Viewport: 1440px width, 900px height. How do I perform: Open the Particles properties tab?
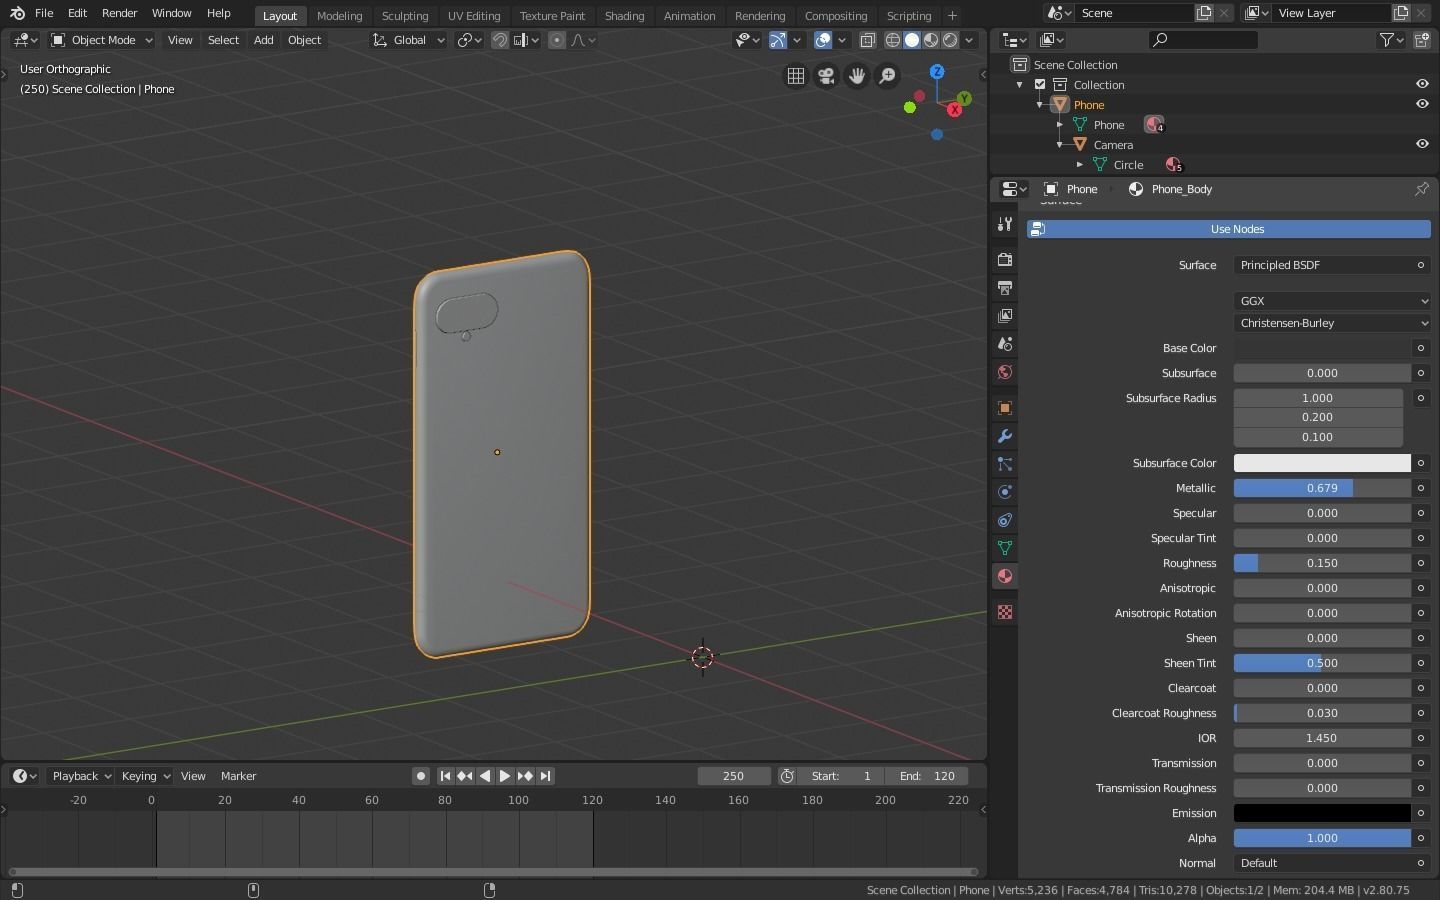coord(1005,464)
